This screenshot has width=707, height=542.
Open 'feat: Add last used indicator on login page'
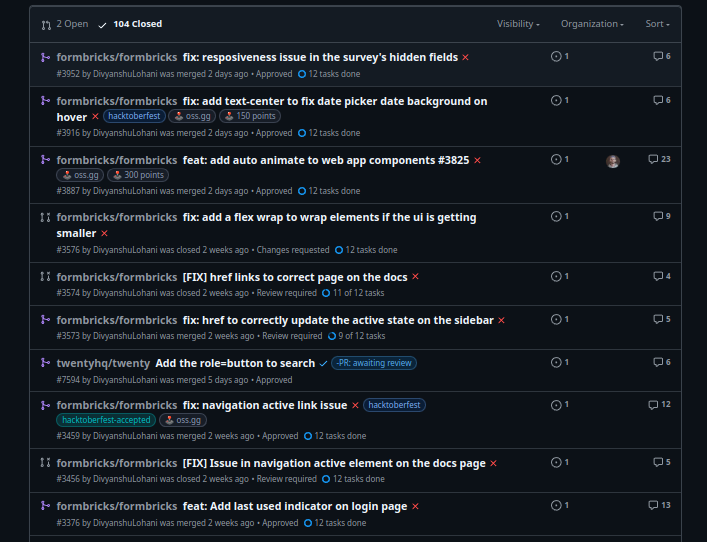coord(295,507)
